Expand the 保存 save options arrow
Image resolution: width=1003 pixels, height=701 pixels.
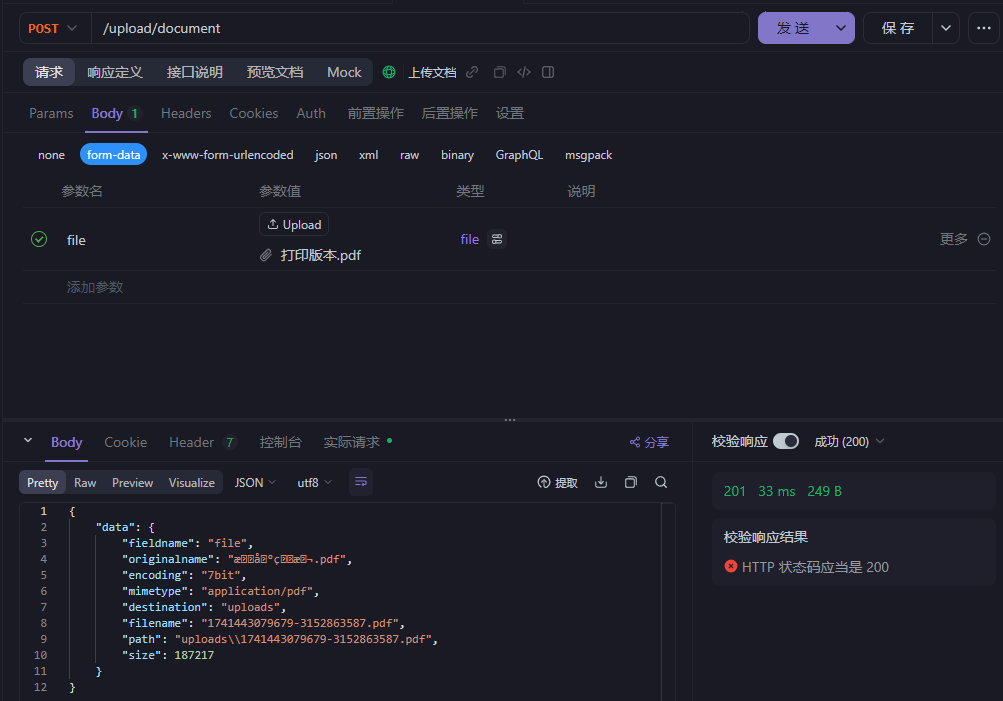pos(945,28)
